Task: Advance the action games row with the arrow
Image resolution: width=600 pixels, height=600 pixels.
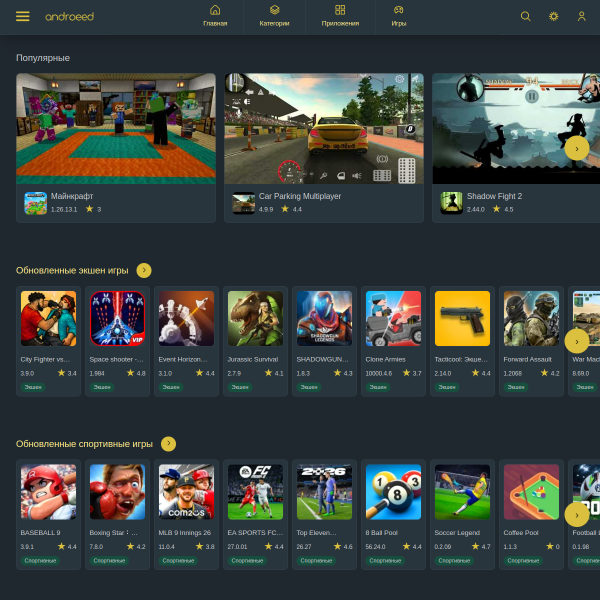Action: coord(577,341)
